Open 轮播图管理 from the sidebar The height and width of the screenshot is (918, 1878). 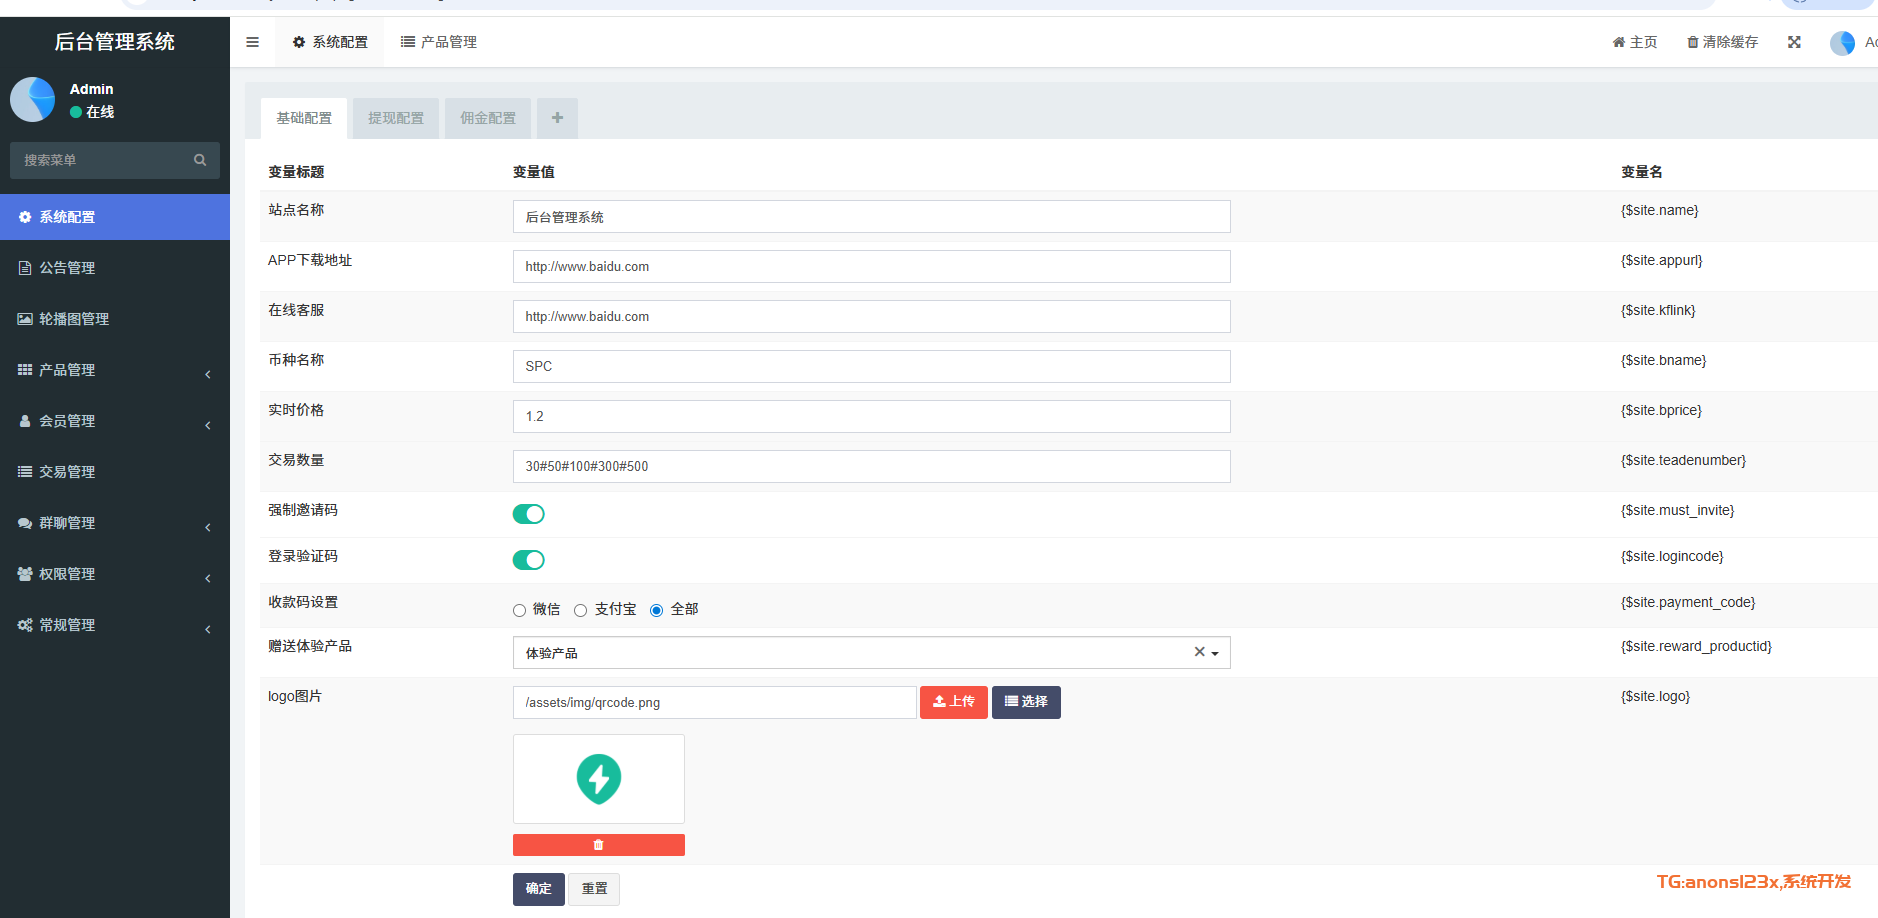pyautogui.click(x=74, y=319)
